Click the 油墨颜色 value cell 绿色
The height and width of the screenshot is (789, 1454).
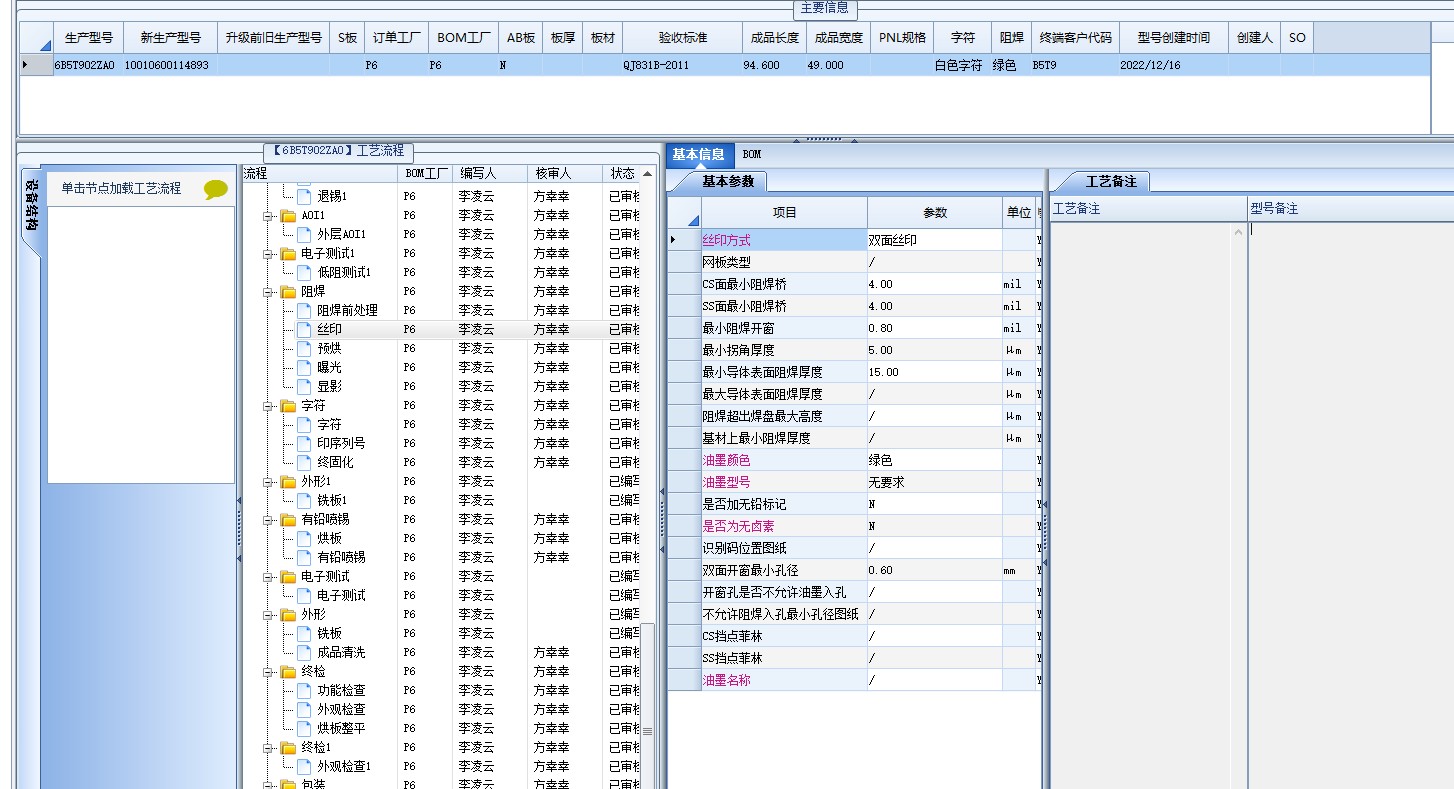coord(934,460)
